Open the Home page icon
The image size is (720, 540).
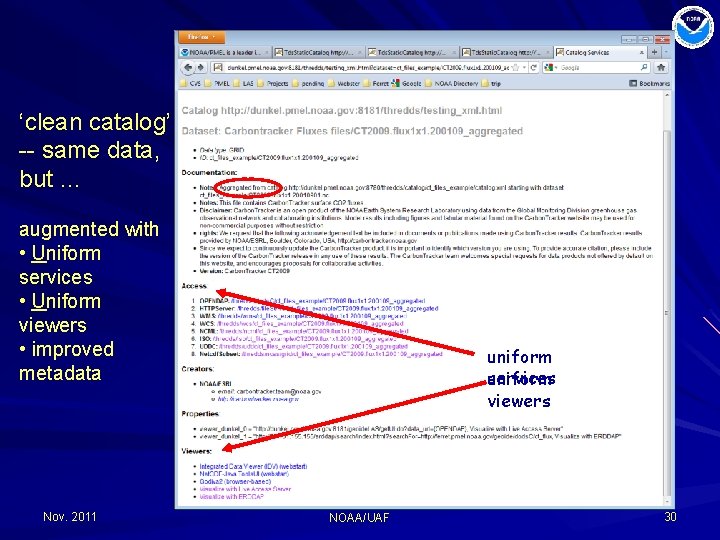click(x=661, y=68)
